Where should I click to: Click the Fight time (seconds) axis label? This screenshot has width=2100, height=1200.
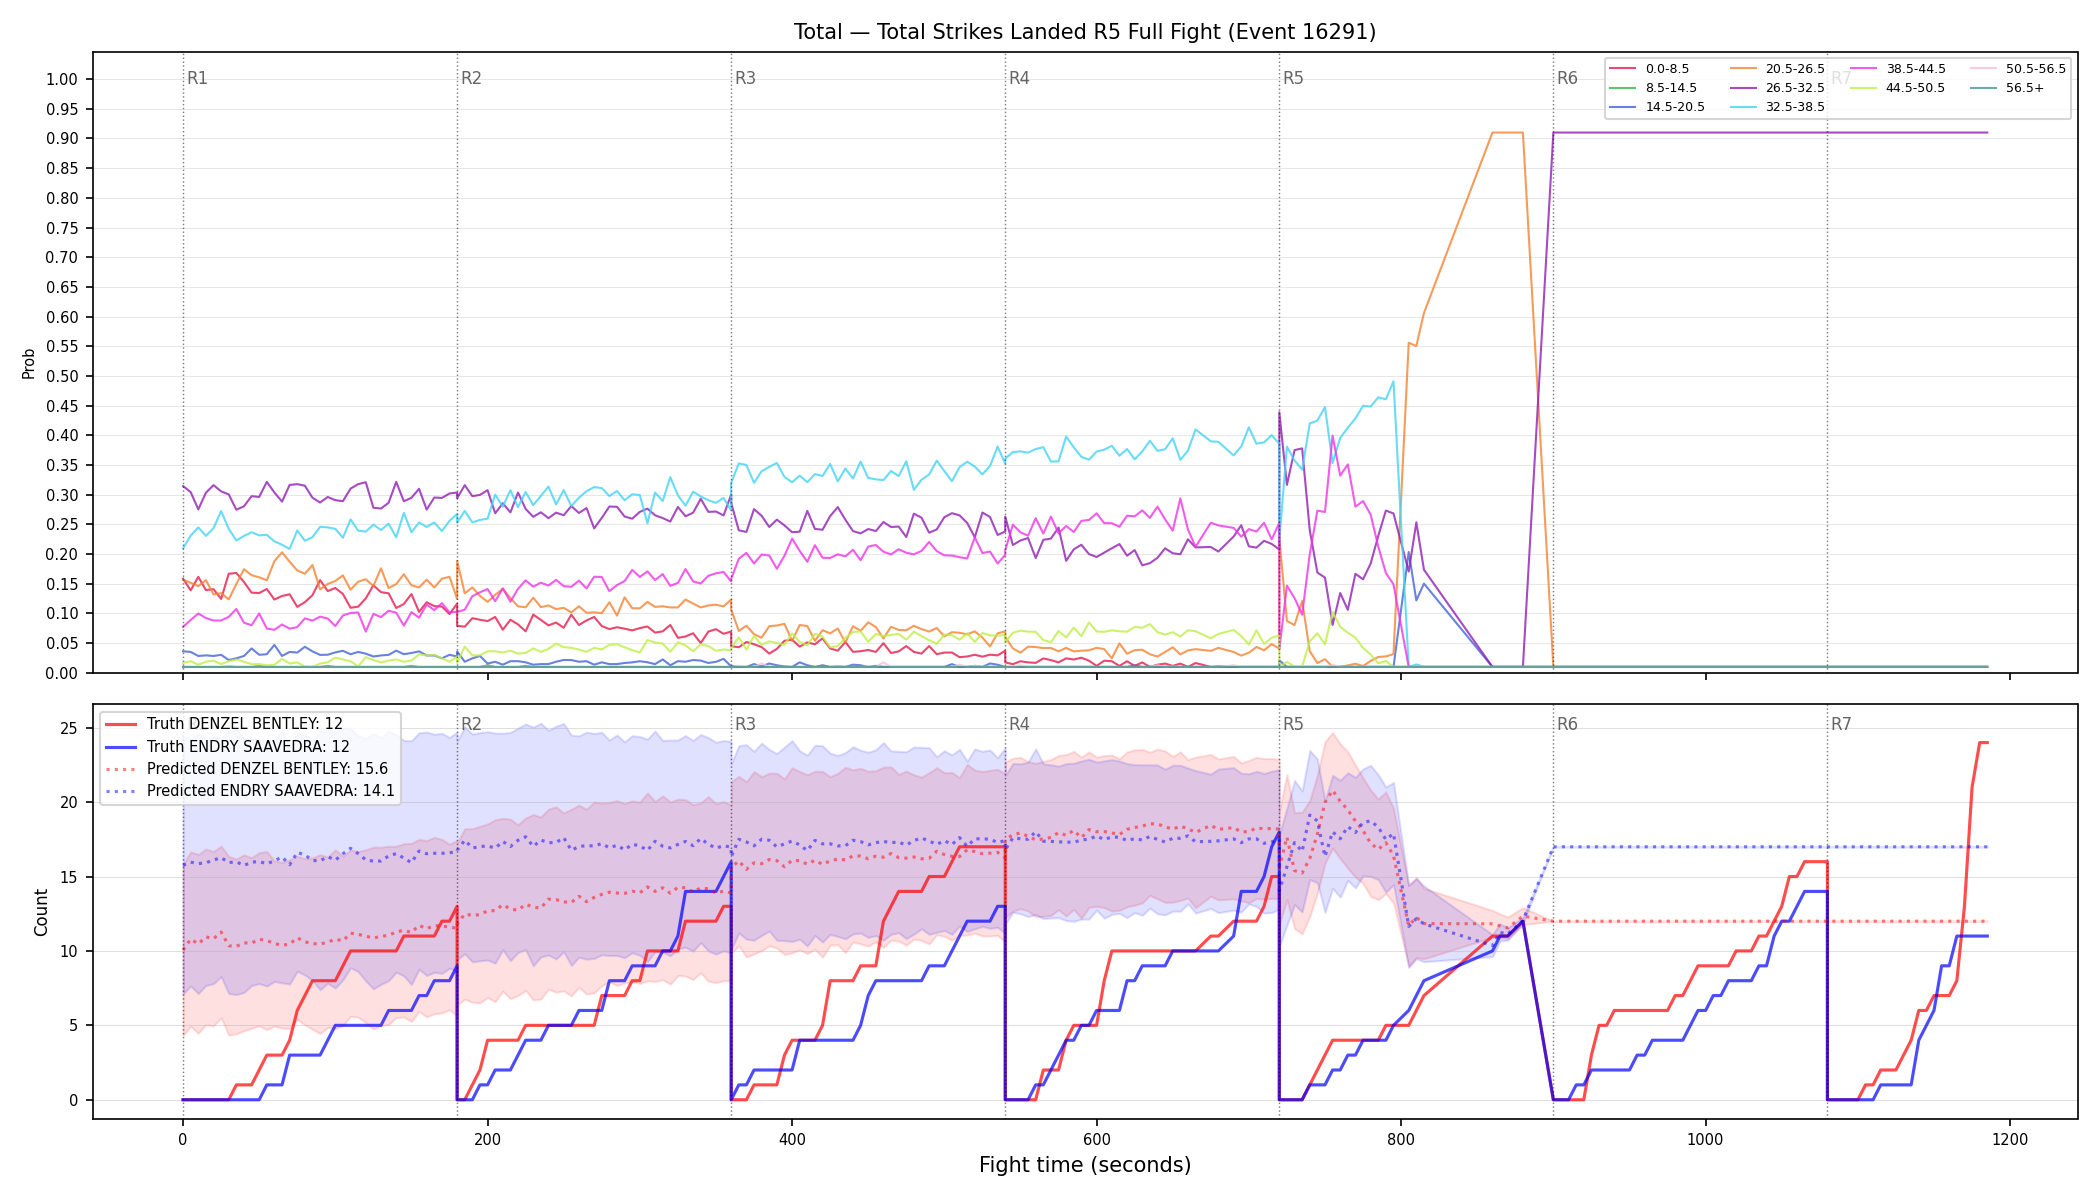click(x=1085, y=1165)
